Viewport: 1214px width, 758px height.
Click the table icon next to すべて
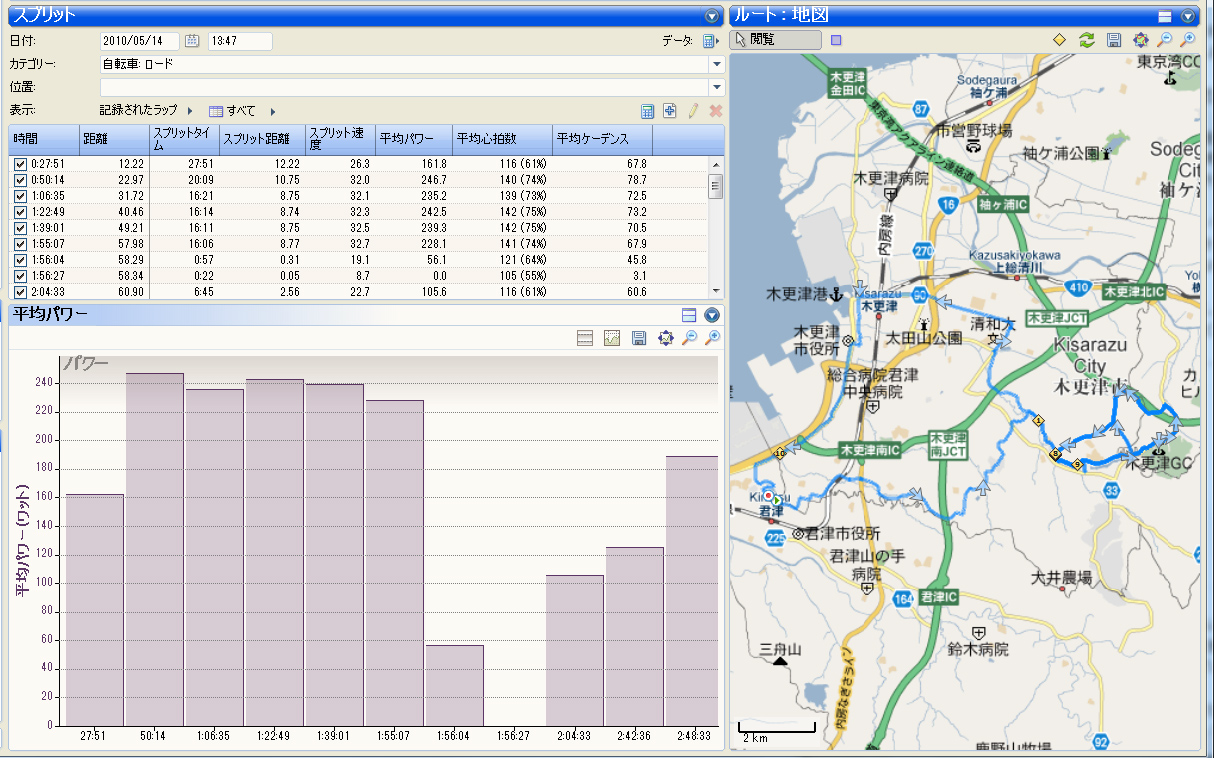[215, 111]
